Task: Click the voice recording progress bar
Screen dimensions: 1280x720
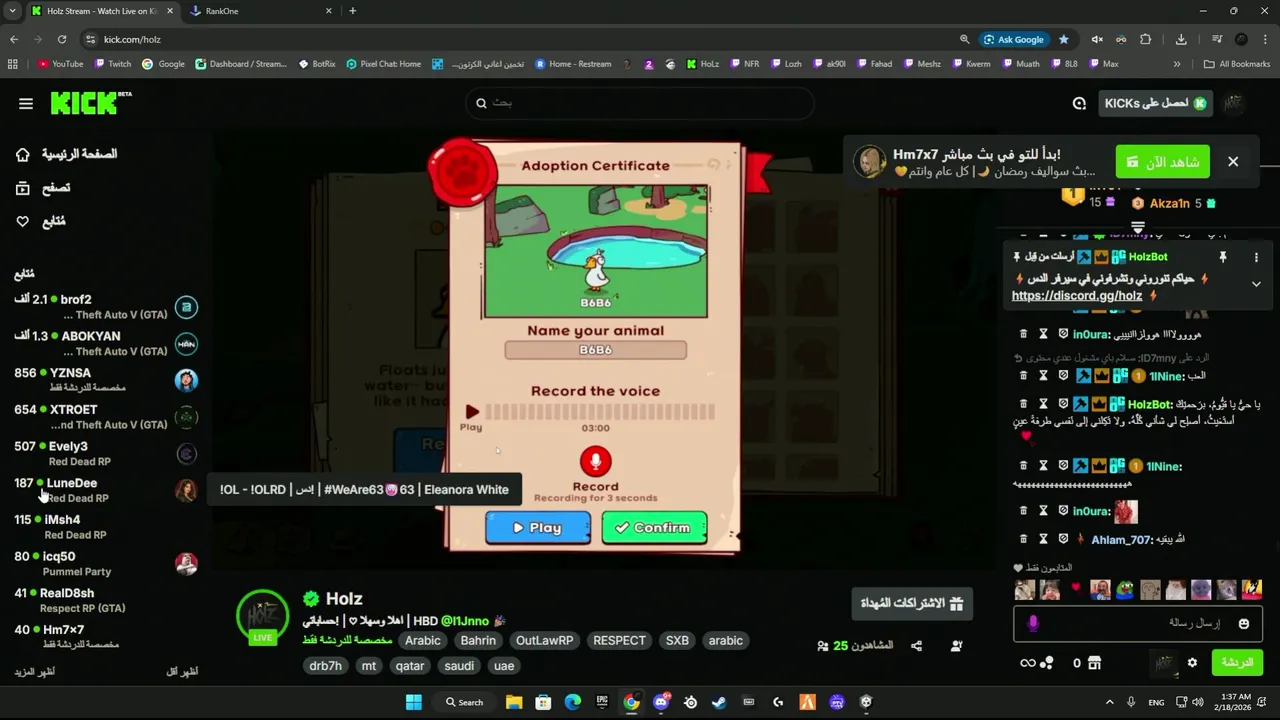Action: tap(600, 412)
